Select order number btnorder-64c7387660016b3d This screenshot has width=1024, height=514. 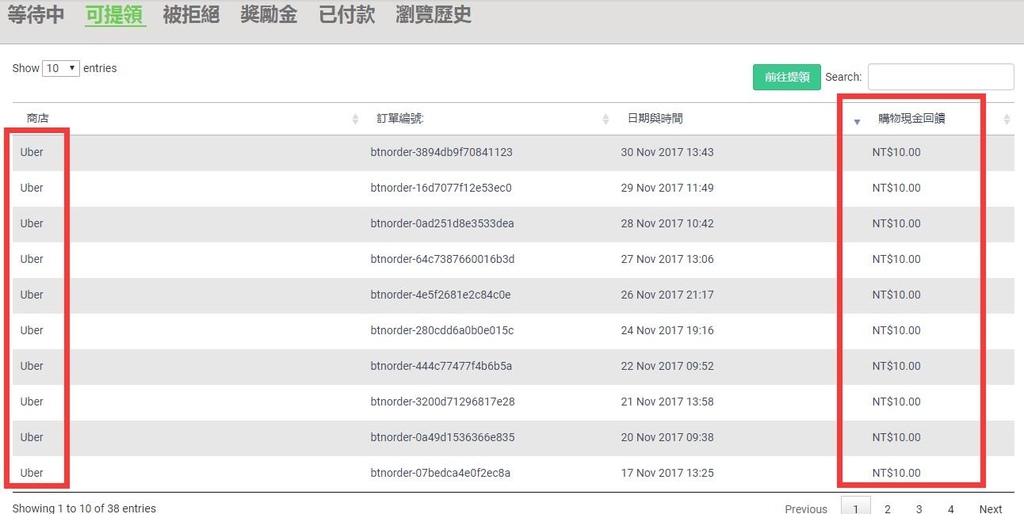[x=442, y=259]
